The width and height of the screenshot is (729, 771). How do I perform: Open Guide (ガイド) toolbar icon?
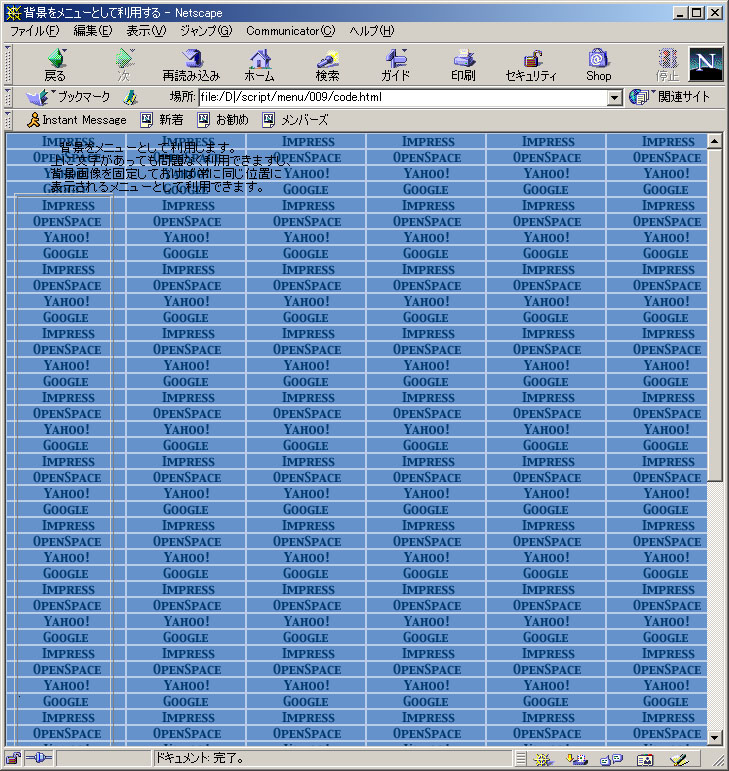pyautogui.click(x=395, y=64)
